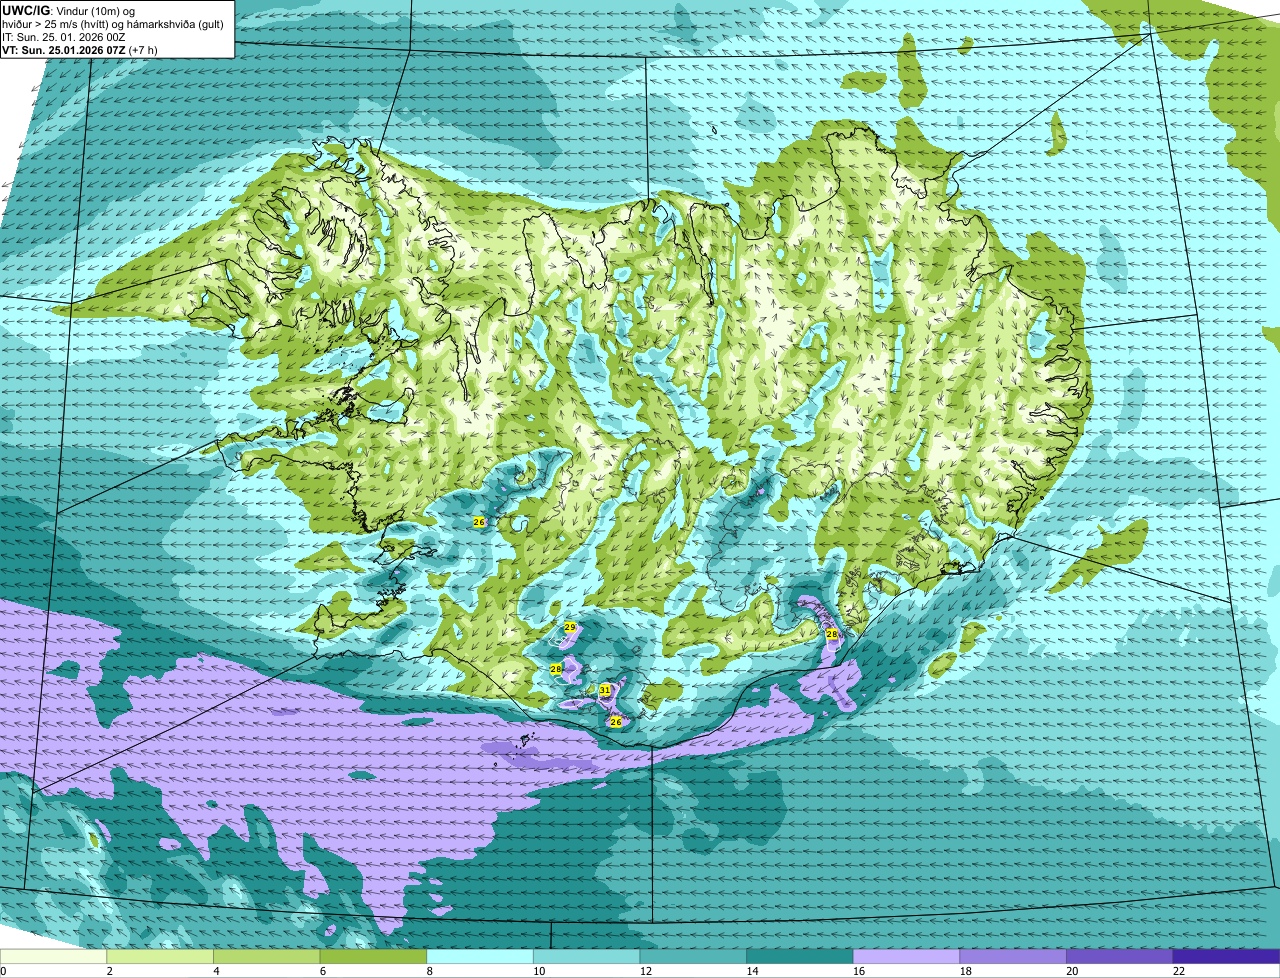Click the scale label '14'
1280x978 pixels.
(752, 971)
